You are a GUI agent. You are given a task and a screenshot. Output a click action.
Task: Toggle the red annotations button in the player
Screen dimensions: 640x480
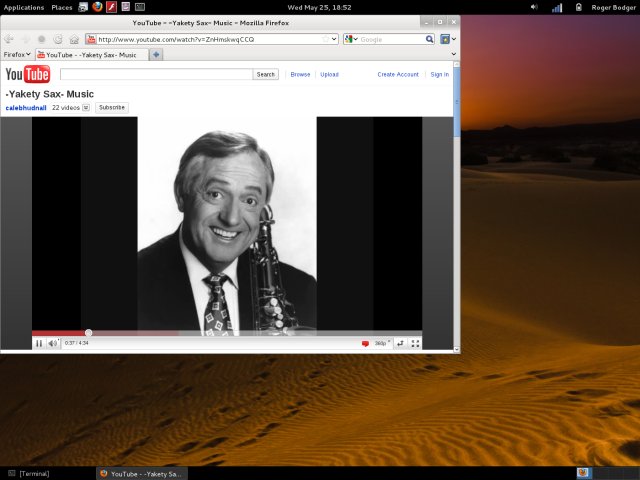[365, 343]
